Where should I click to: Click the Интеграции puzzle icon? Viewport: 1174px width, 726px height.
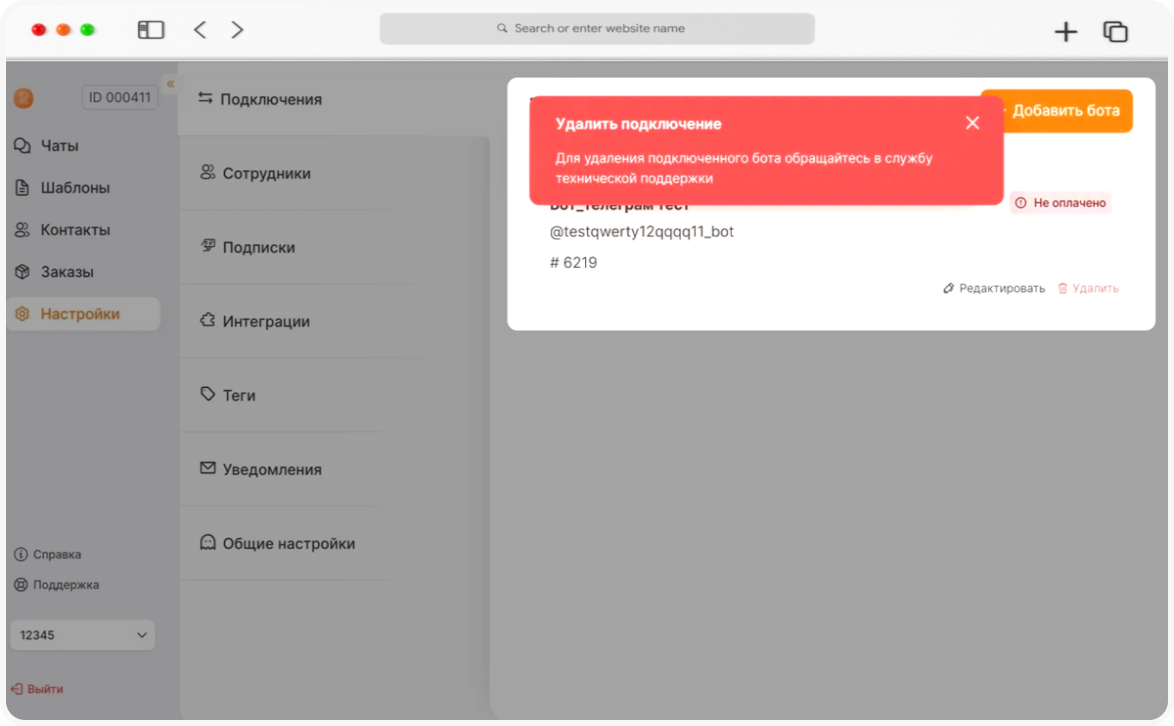[x=207, y=320]
